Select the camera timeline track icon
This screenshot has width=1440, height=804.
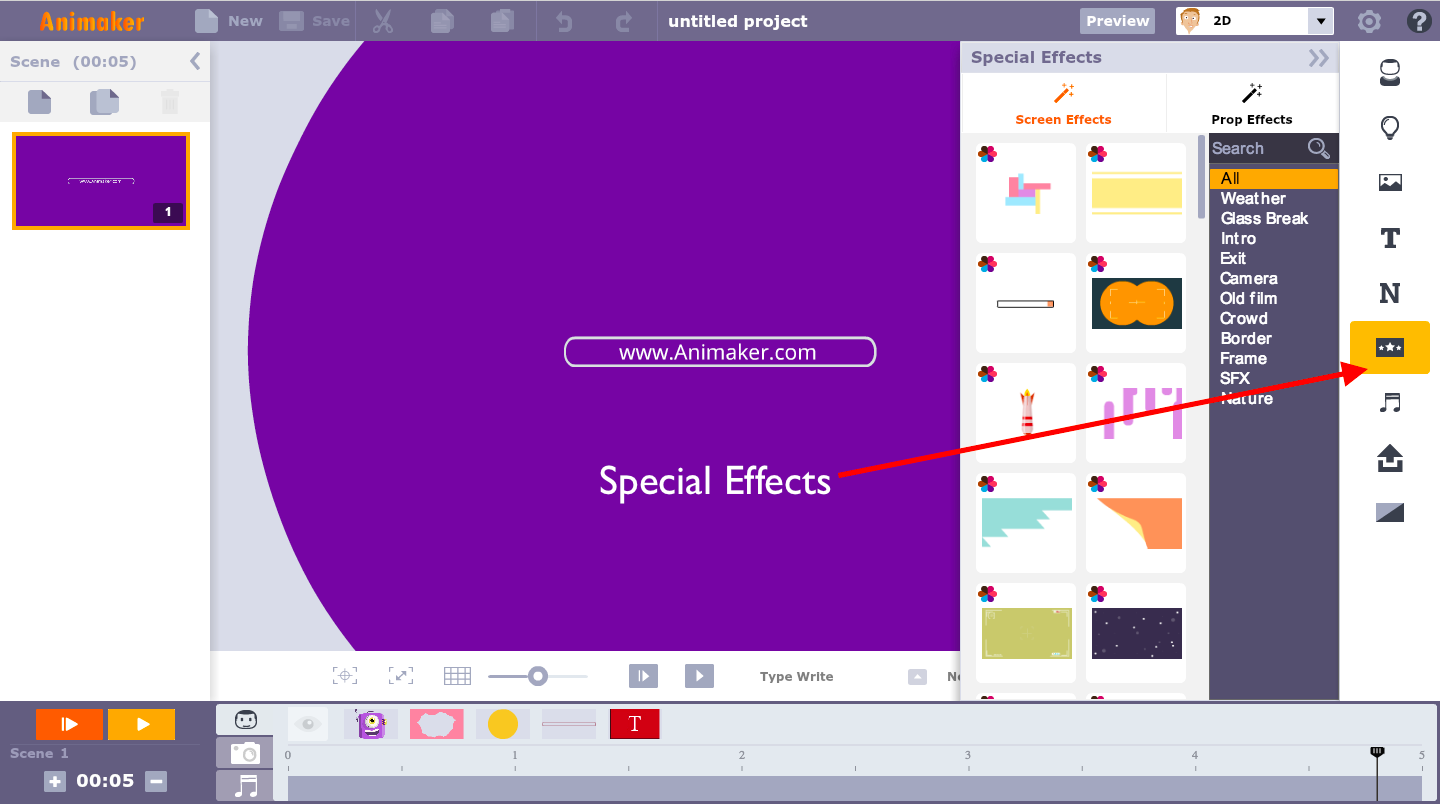pos(245,753)
